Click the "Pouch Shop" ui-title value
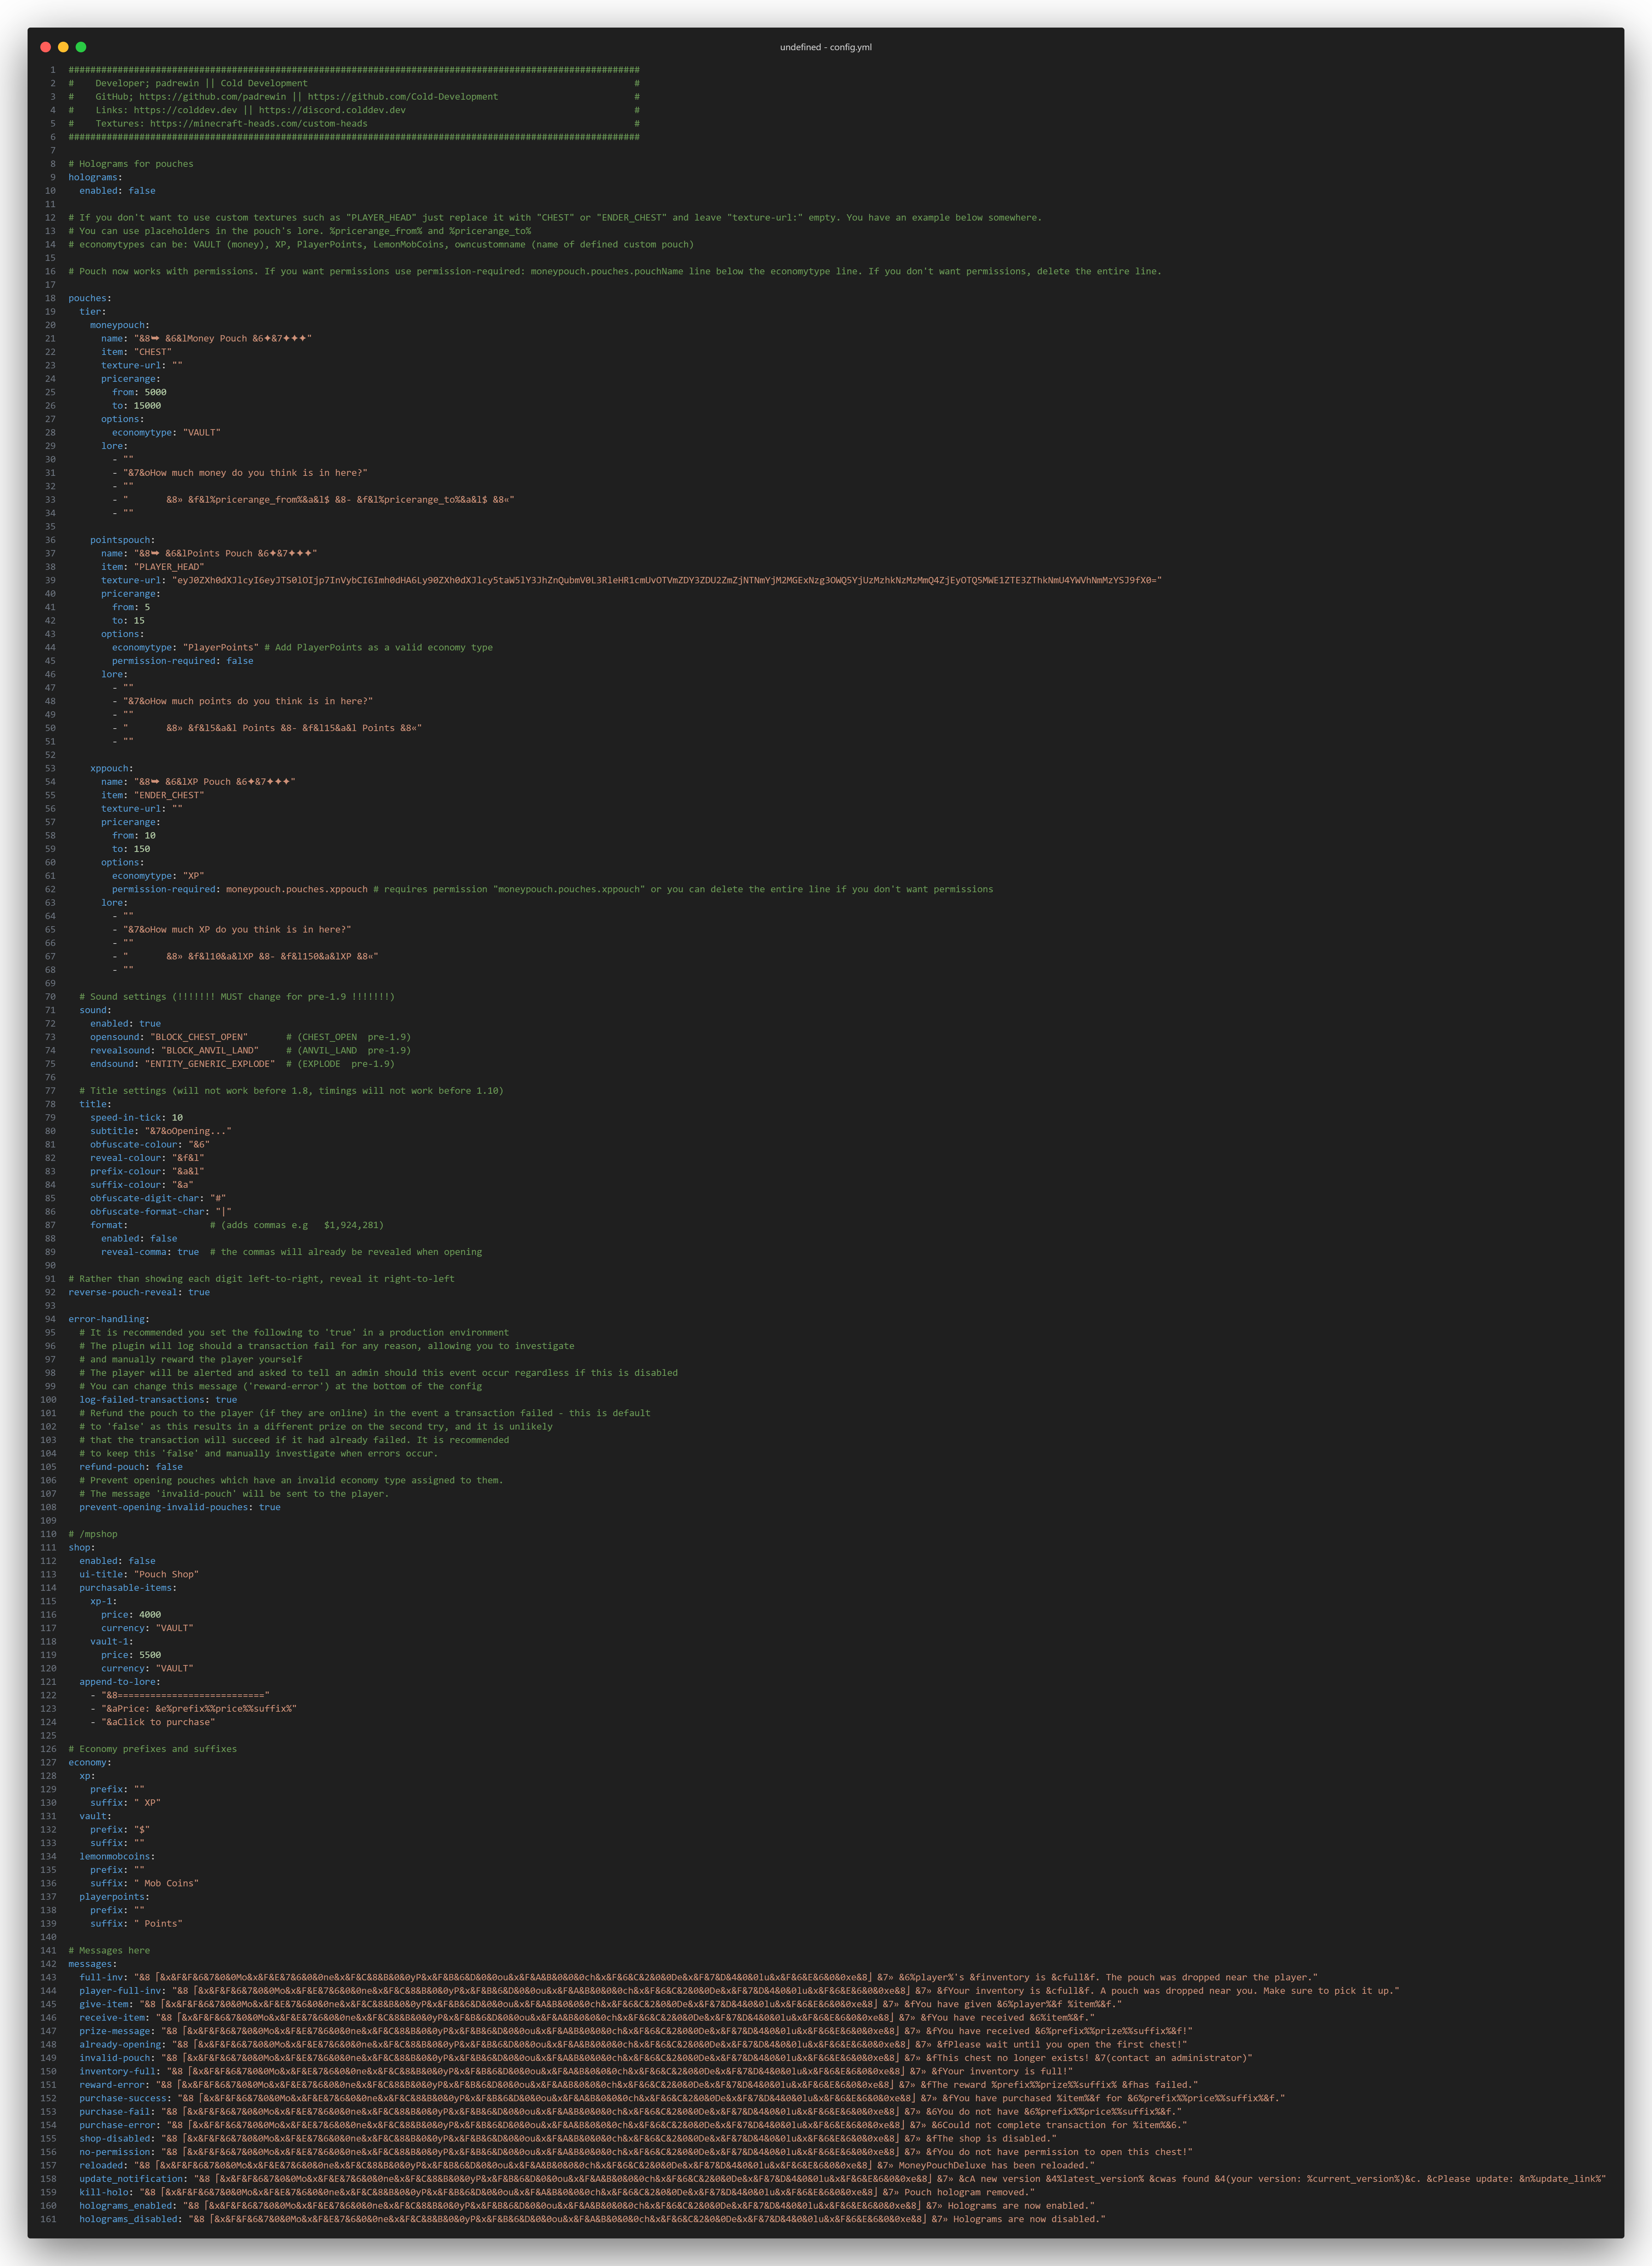This screenshot has height=2266, width=1652. pyautogui.click(x=167, y=1574)
